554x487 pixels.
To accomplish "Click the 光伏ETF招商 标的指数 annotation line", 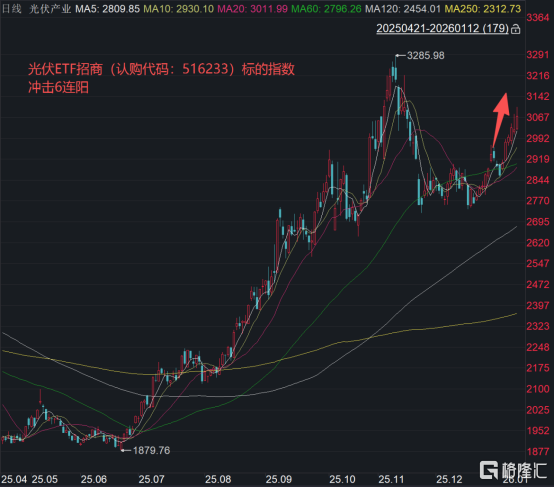I will pos(161,69).
